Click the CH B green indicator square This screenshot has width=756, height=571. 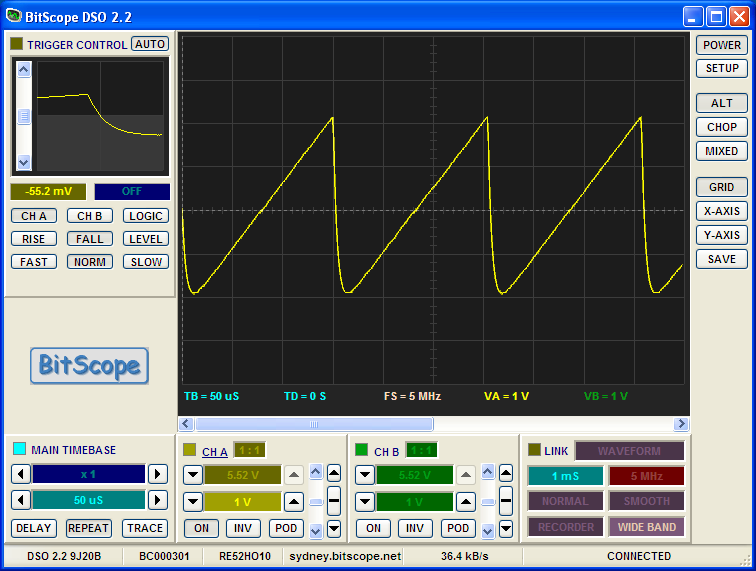click(361, 449)
